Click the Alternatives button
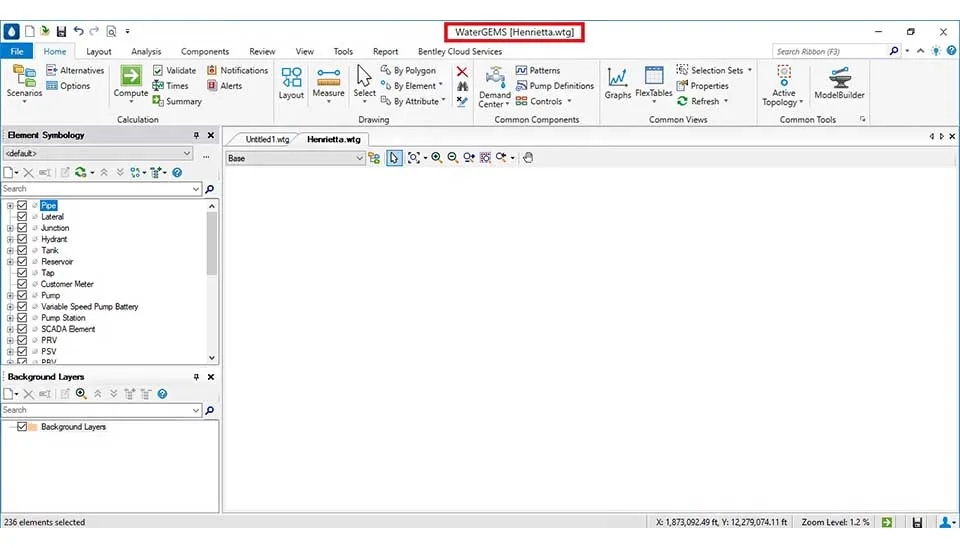 [75, 70]
